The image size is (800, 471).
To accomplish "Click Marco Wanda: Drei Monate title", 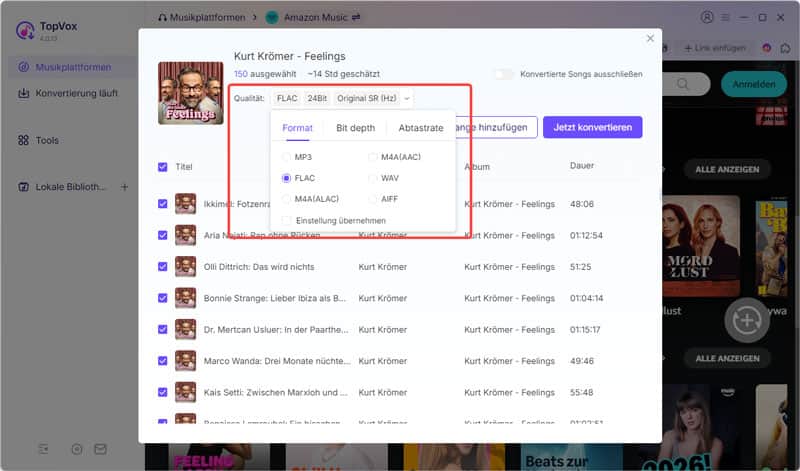I will (x=277, y=361).
